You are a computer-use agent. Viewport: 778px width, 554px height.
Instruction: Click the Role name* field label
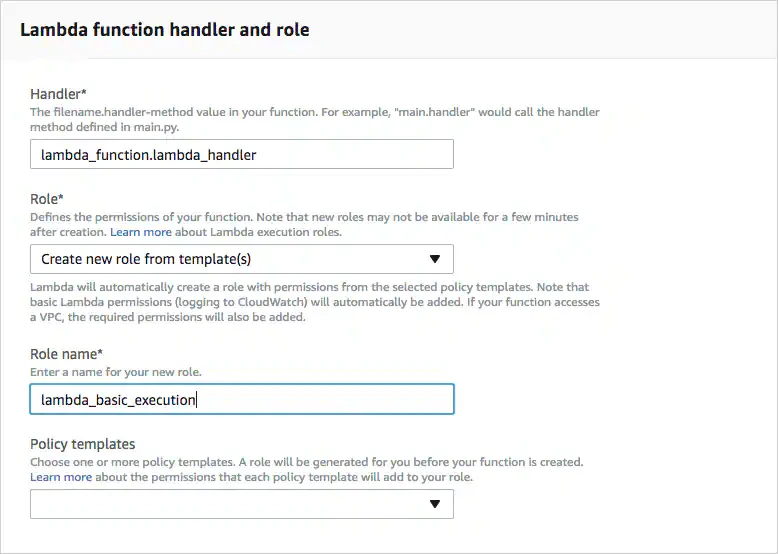[67, 354]
